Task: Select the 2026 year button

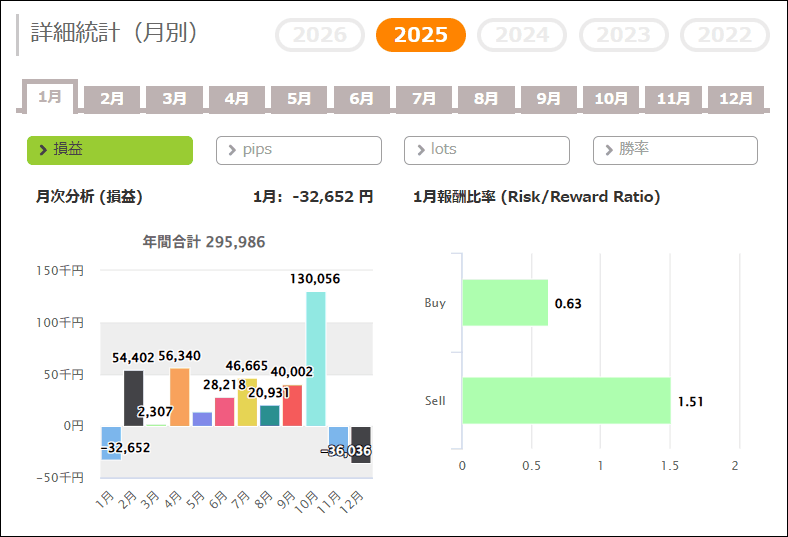Action: pos(320,35)
